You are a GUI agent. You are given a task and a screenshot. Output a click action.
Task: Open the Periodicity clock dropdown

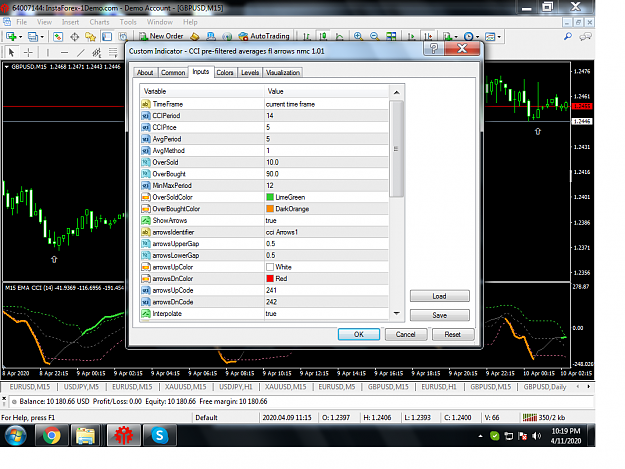(471, 37)
